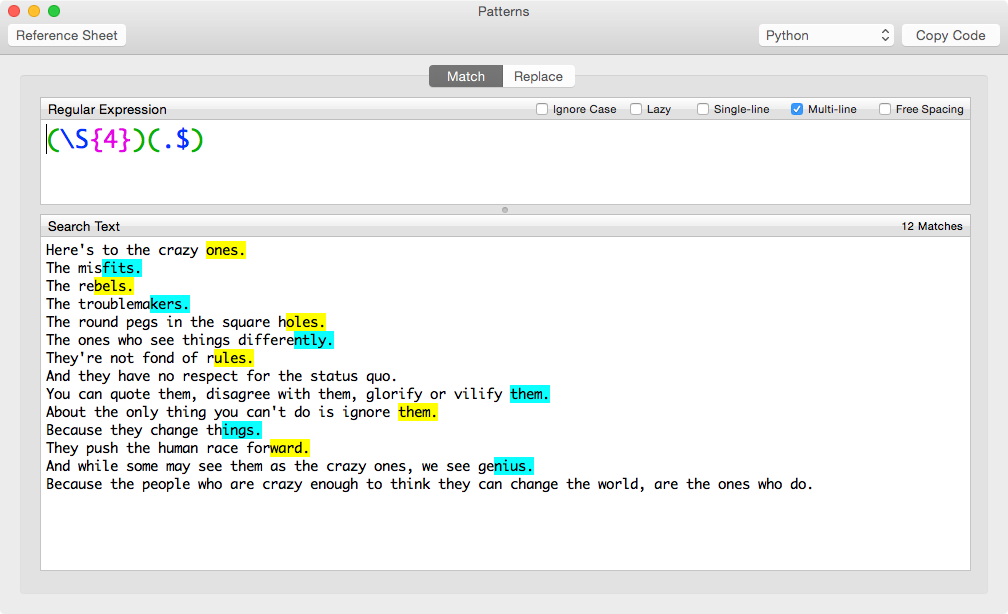The width and height of the screenshot is (1008, 614).
Task: Close the Patterns window with red button
Action: pyautogui.click(x=14, y=11)
